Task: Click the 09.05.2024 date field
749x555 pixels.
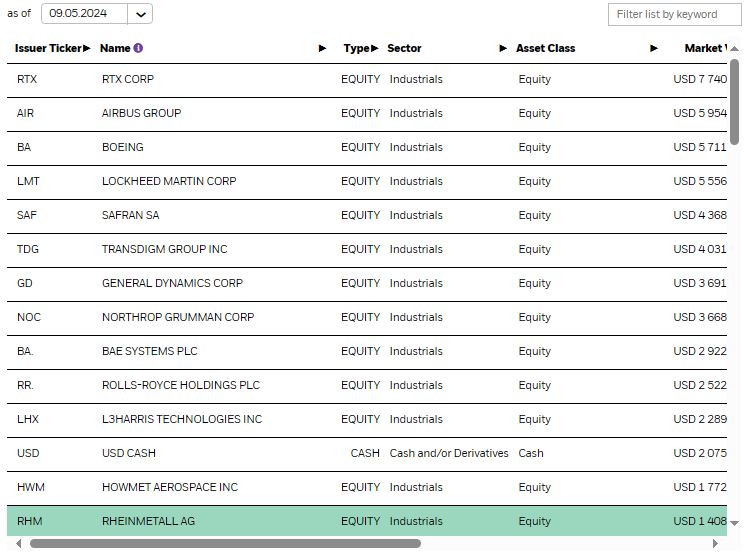Action: pos(85,13)
